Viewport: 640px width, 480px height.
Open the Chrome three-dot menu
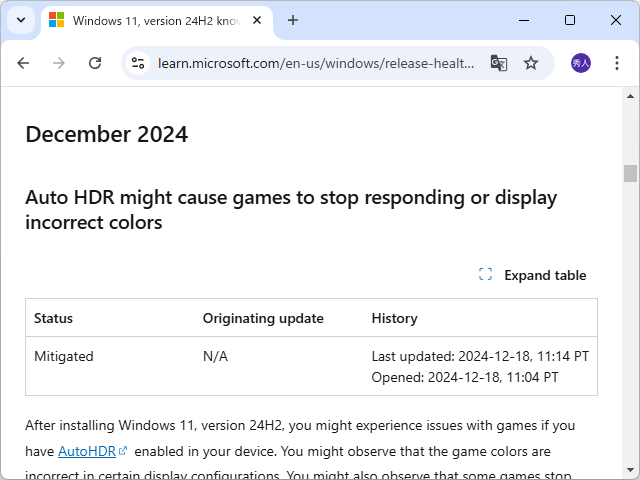pyautogui.click(x=617, y=63)
